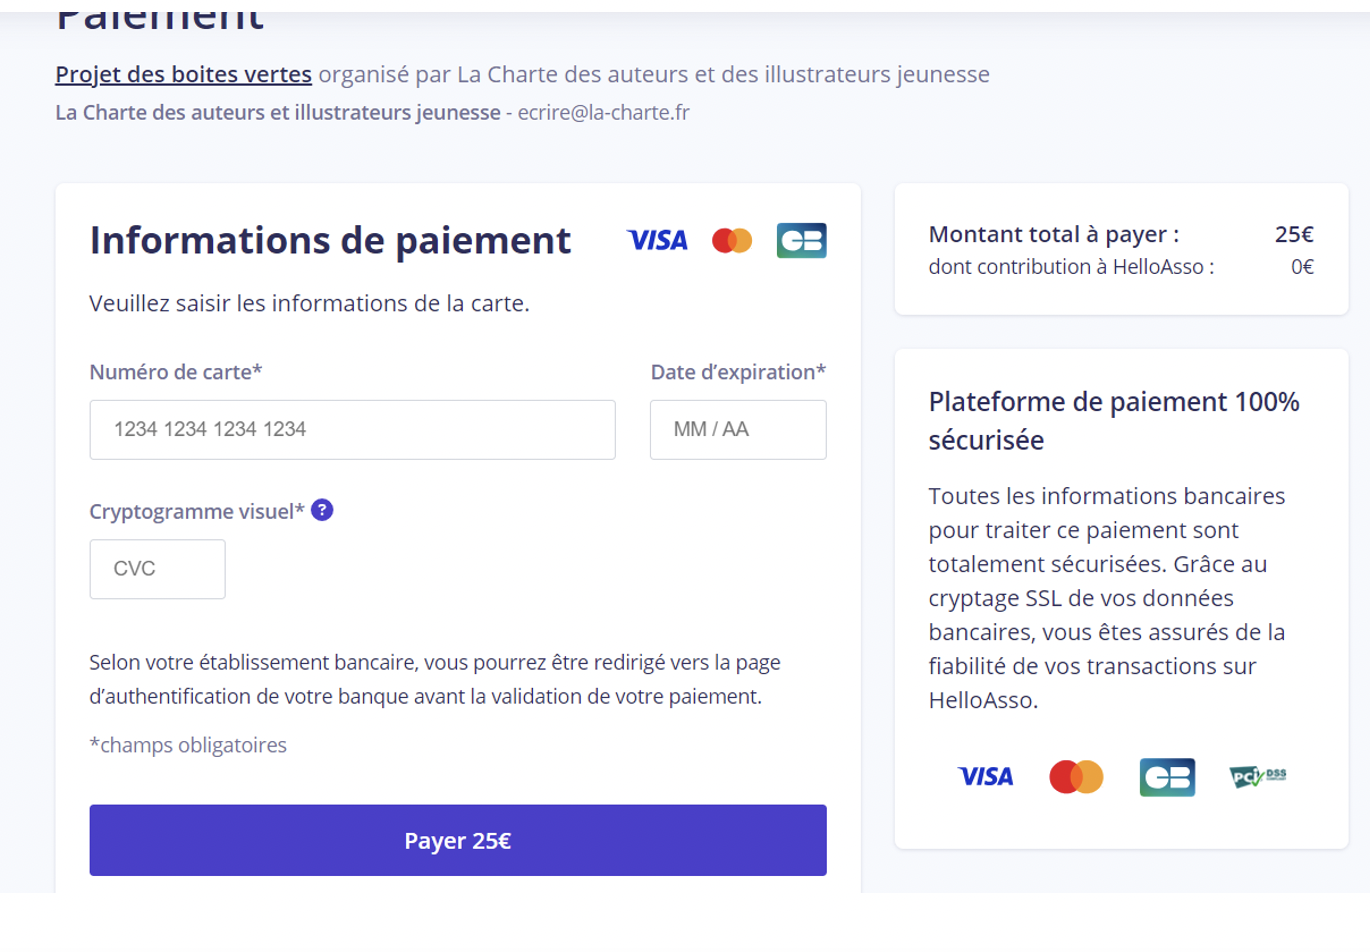
Task: Click the Visa logo in the secure platform panel
Action: 986,776
